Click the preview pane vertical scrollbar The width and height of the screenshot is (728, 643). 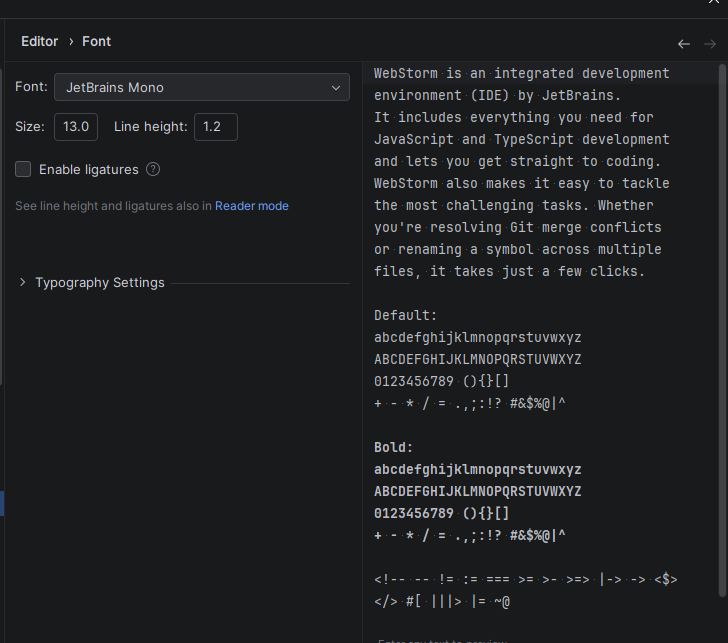tap(722, 330)
